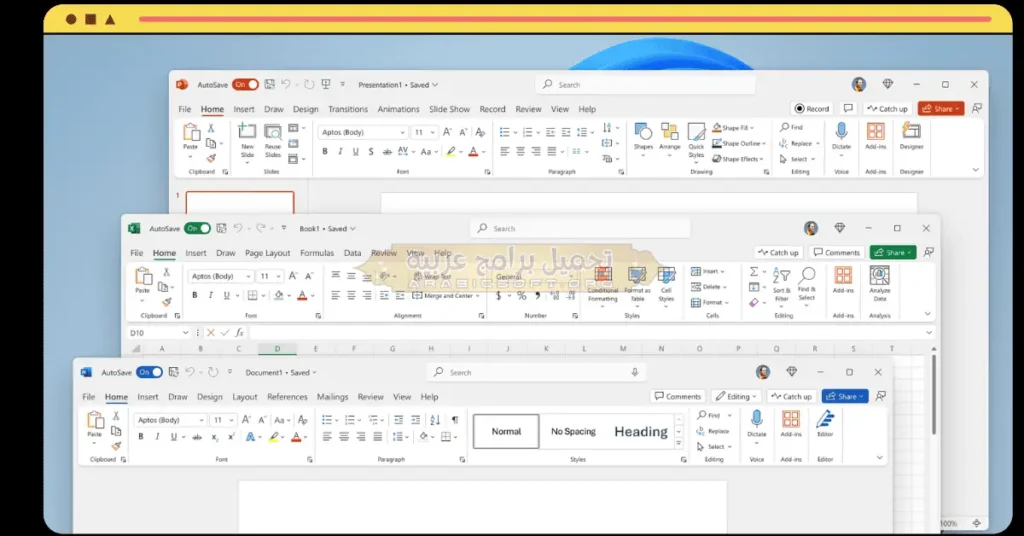The height and width of the screenshot is (536, 1024).
Task: Open Transitions tab in PowerPoint
Action: [x=348, y=109]
